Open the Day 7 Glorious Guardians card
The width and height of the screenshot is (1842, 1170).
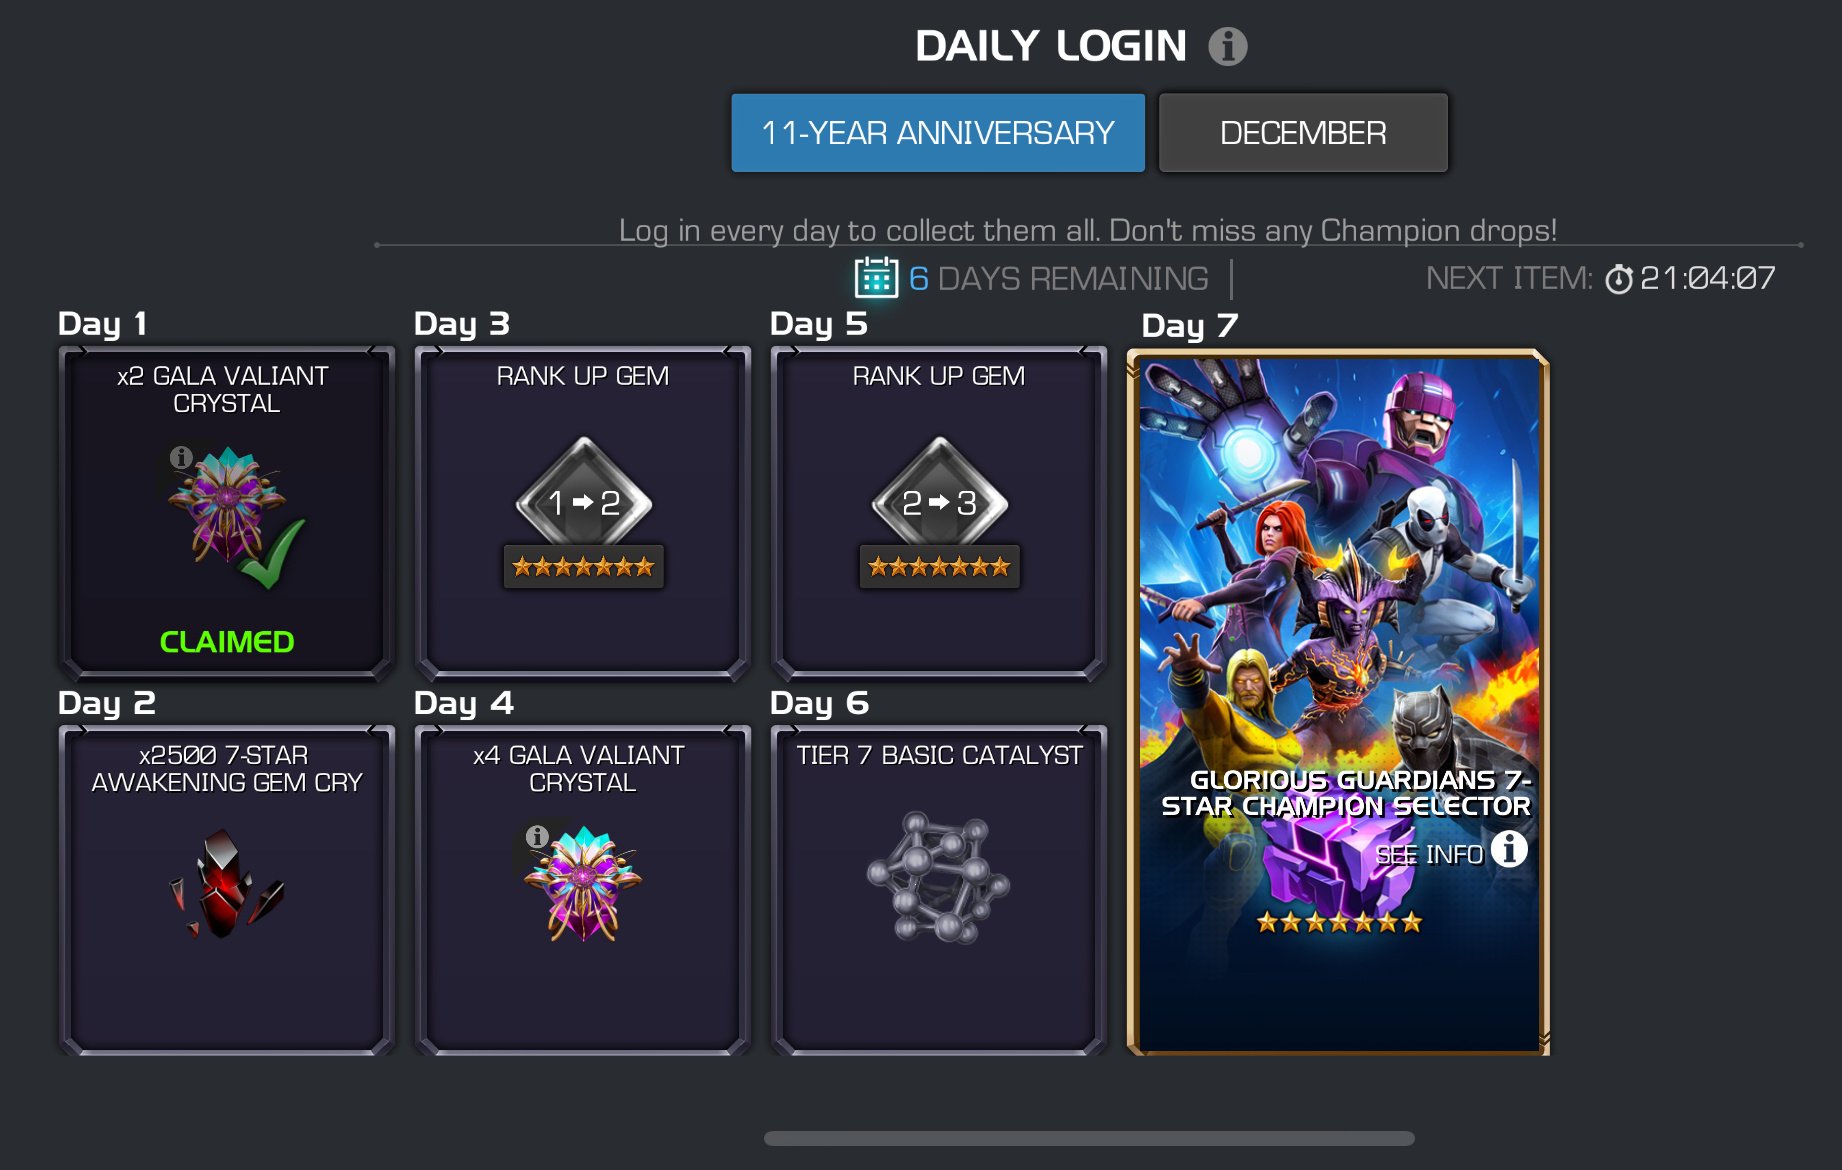pos(1338,702)
